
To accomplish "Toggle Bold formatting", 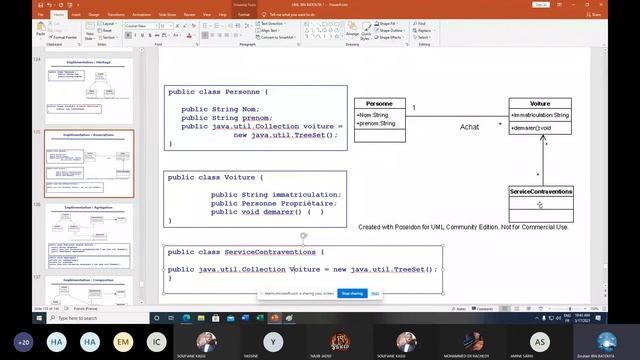I will pyautogui.click(x=128, y=36).
